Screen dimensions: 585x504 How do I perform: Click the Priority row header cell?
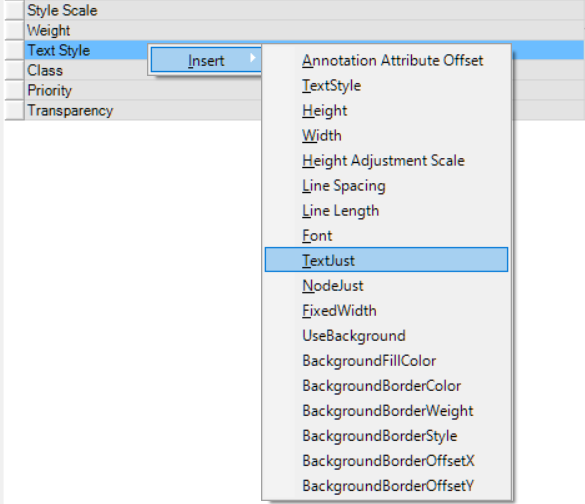pyautogui.click(x=15, y=90)
